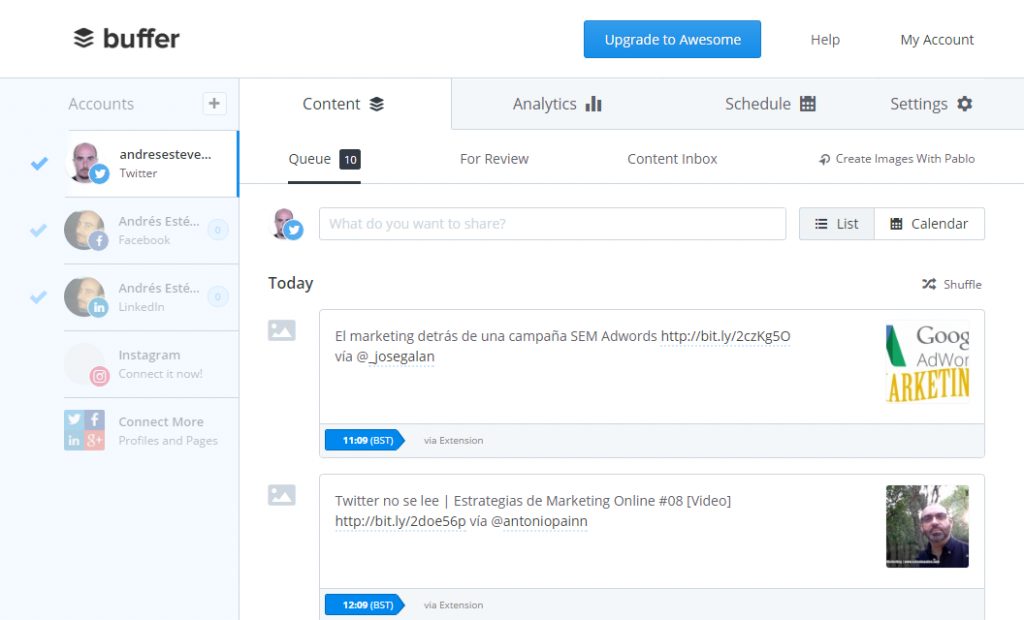The image size is (1024, 620).
Task: Open the Schedule tab
Action: coord(770,104)
